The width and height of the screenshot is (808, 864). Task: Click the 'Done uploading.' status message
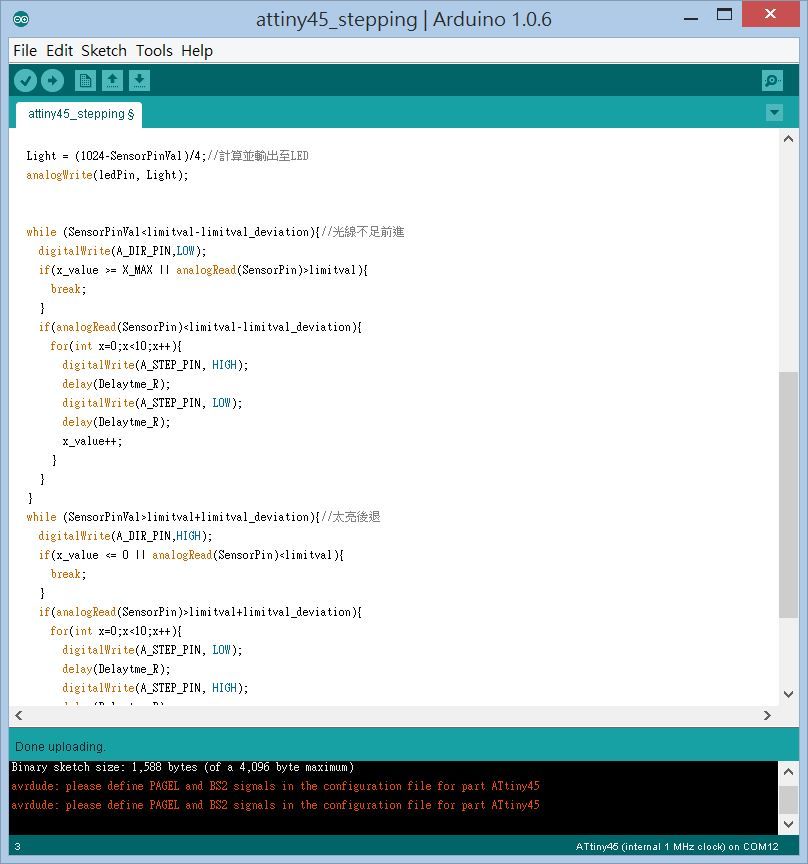coord(60,747)
